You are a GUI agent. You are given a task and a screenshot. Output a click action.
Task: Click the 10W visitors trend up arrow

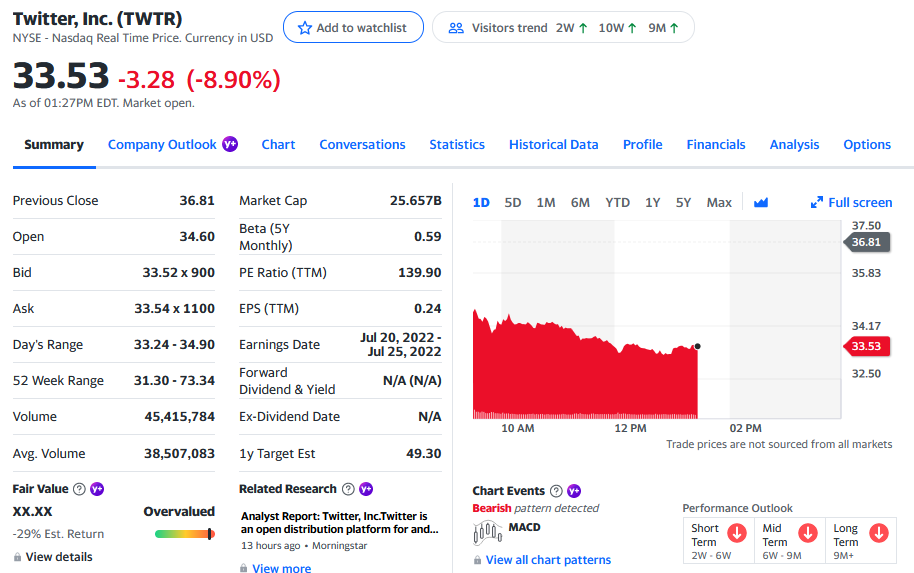(632, 28)
